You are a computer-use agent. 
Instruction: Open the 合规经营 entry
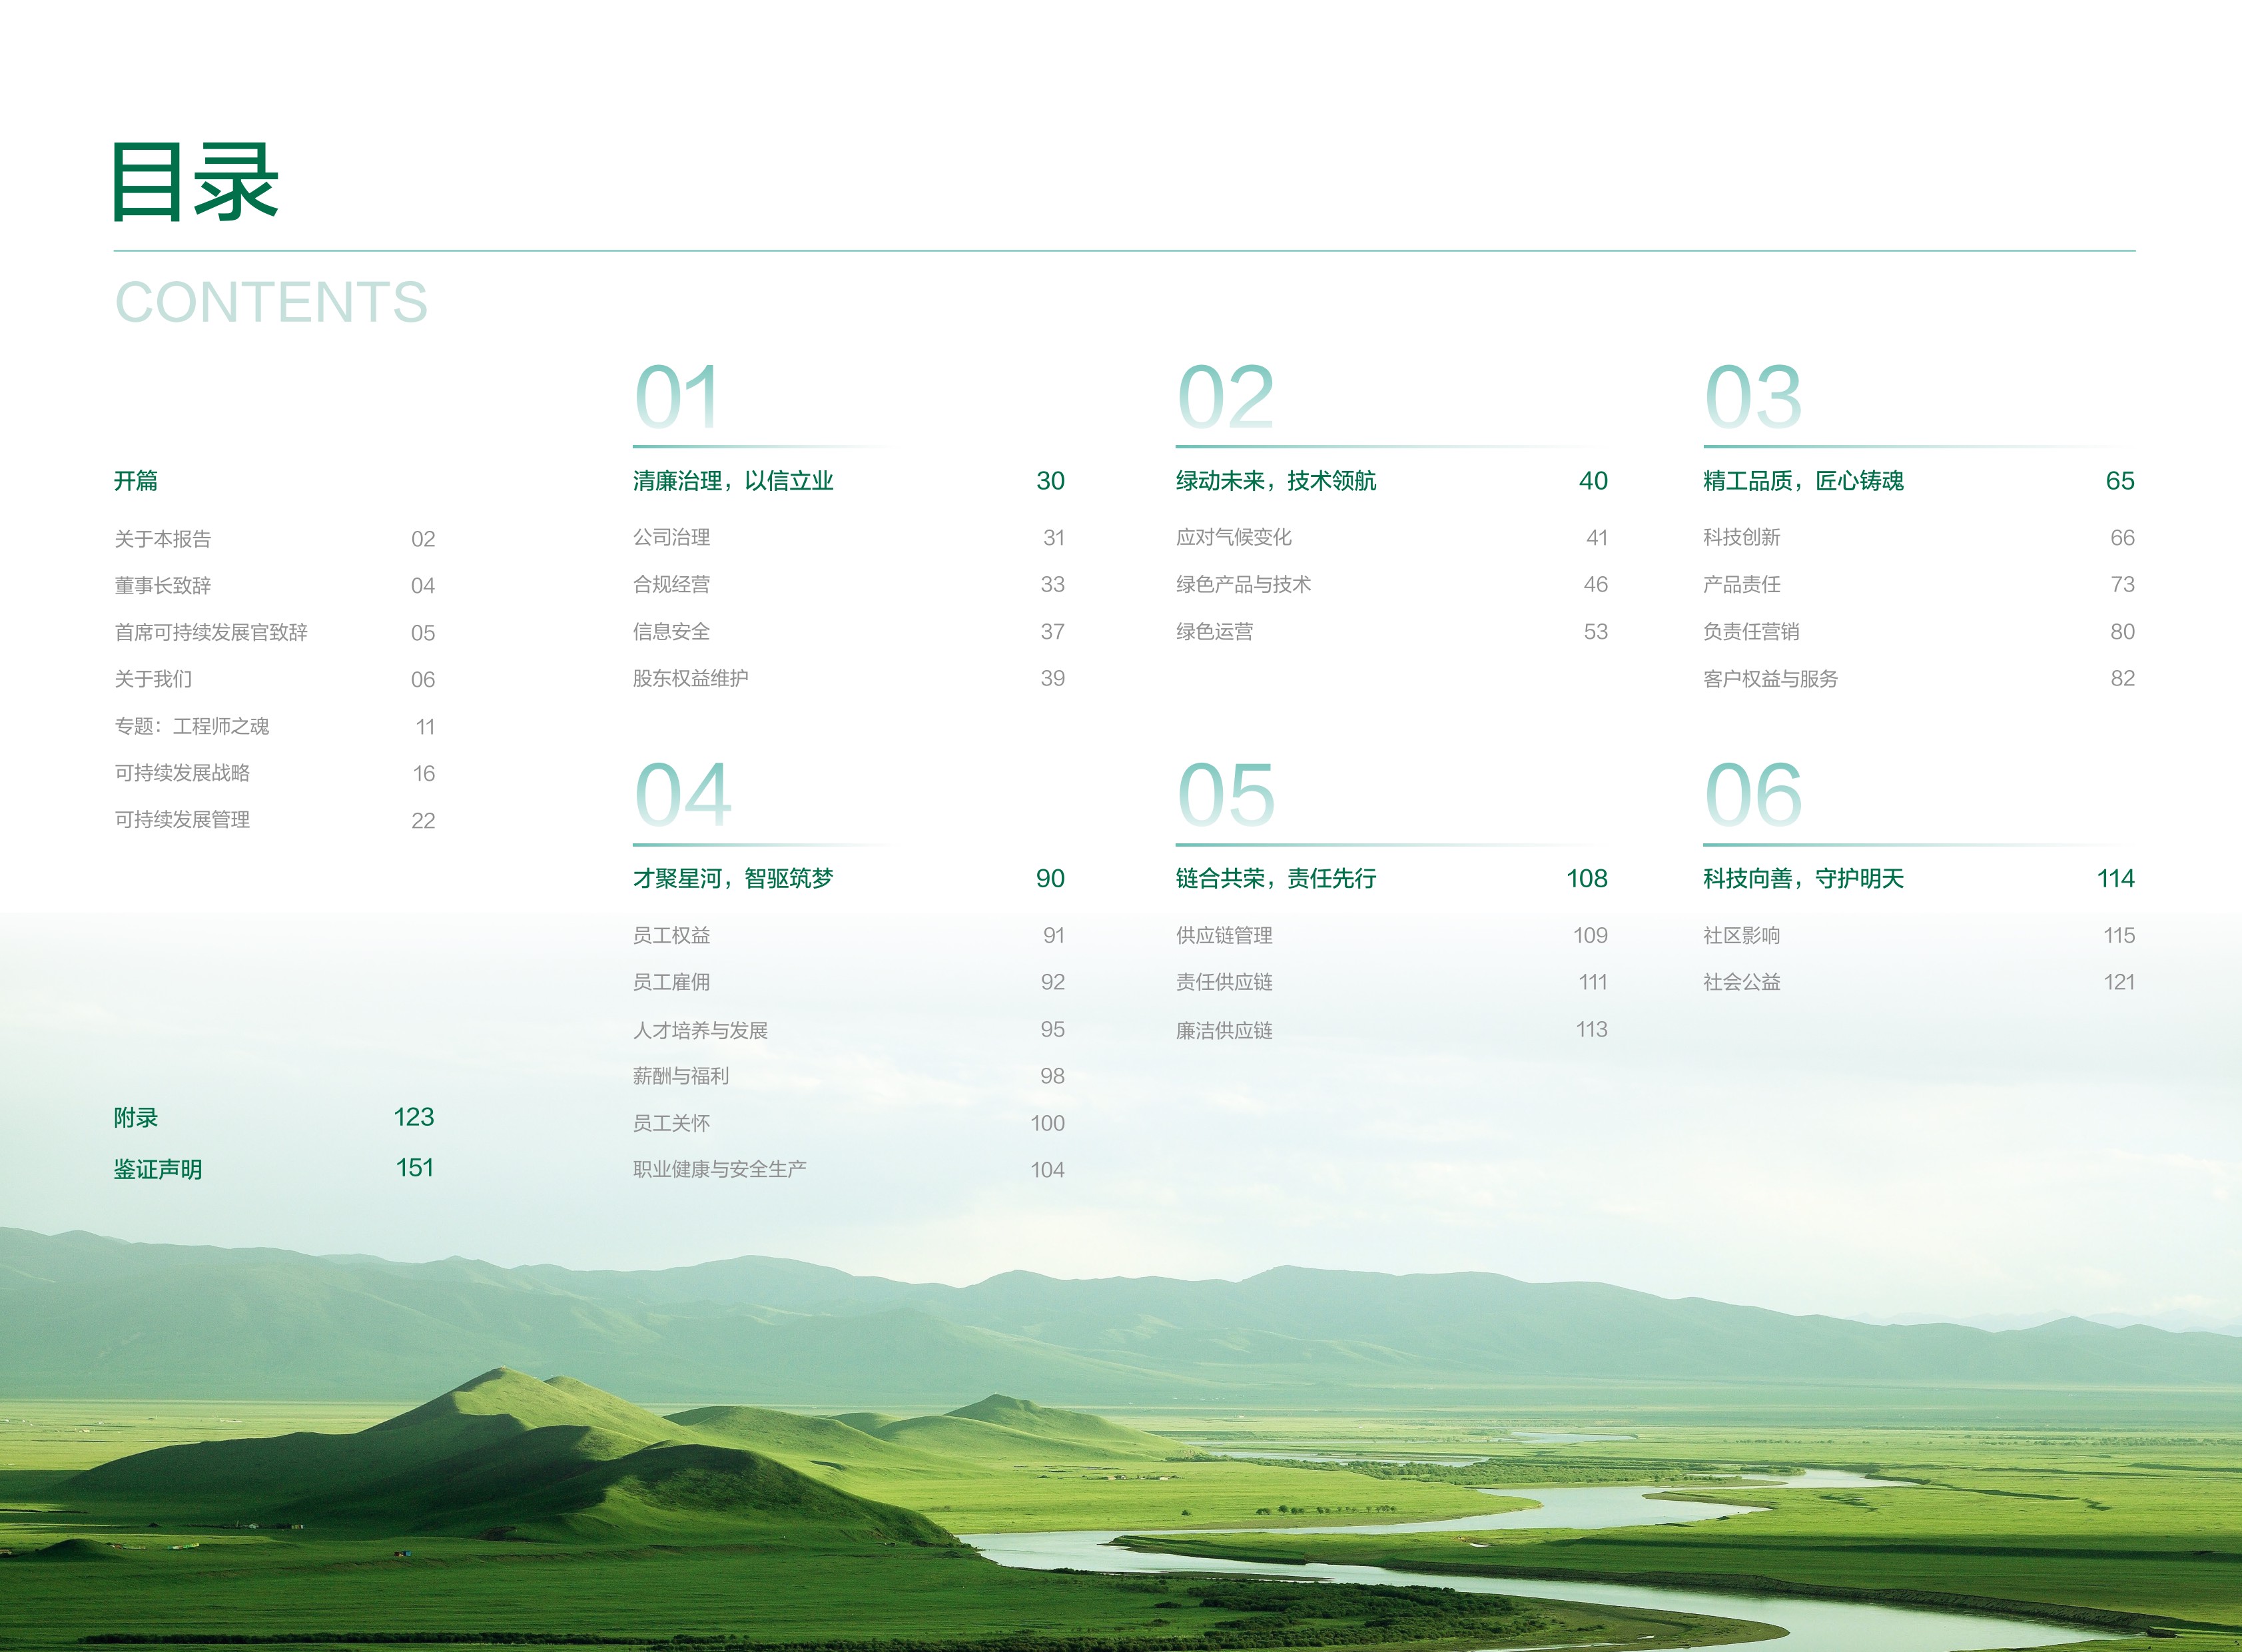671,584
